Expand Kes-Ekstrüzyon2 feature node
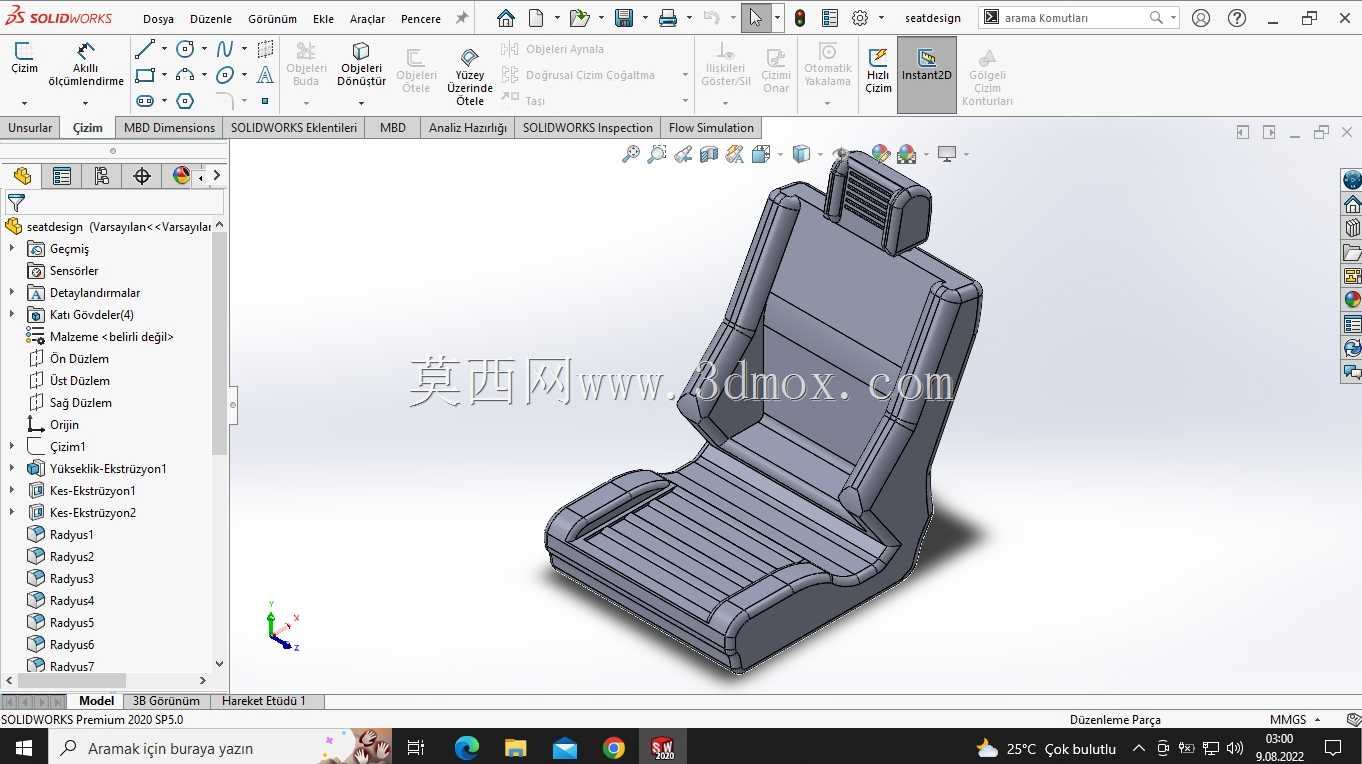The height and width of the screenshot is (764, 1362). [x=12, y=513]
